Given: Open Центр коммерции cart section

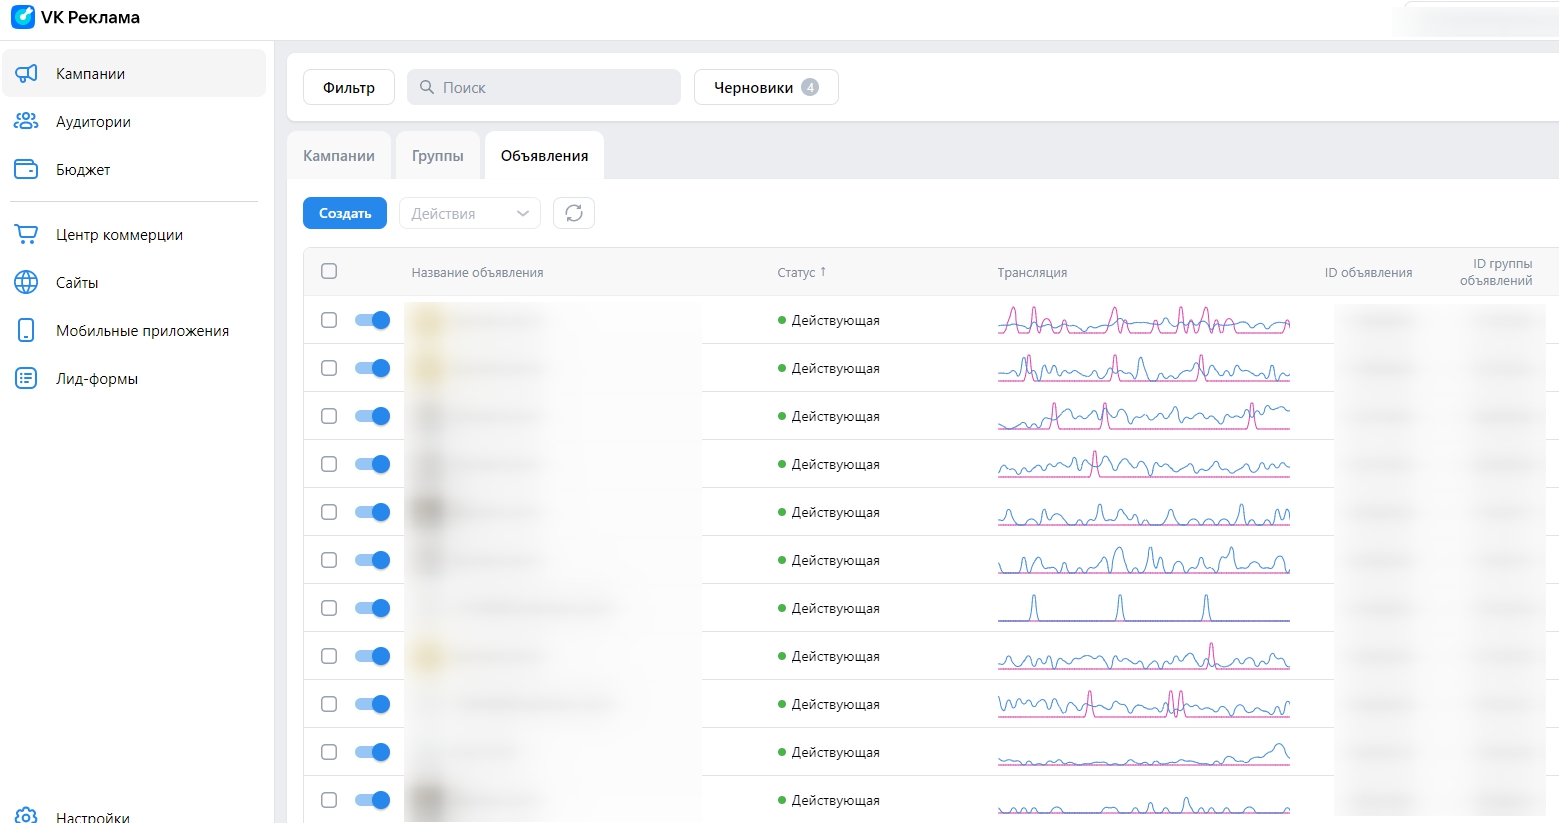Looking at the screenshot, I should pos(134,235).
